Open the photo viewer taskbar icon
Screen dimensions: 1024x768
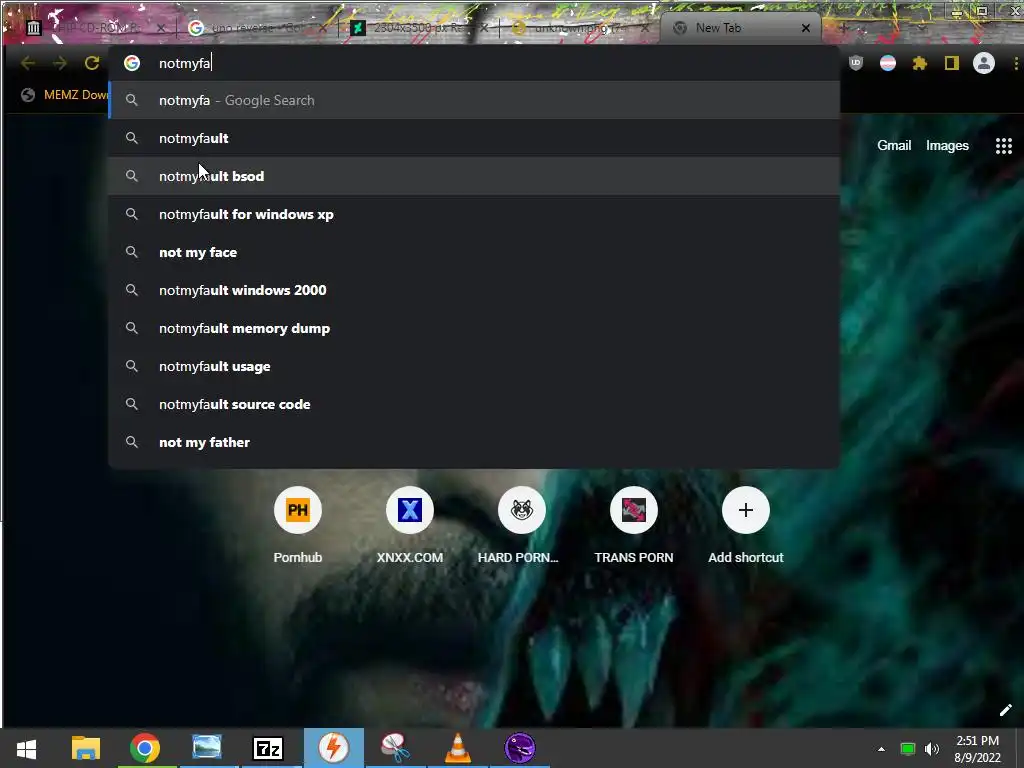[207, 748]
